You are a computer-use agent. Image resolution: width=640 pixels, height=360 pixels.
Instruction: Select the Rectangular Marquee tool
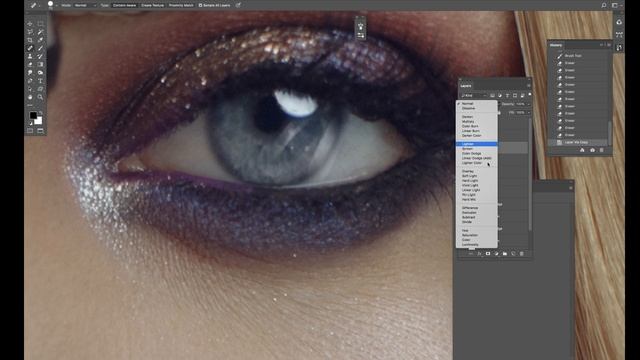click(x=40, y=24)
